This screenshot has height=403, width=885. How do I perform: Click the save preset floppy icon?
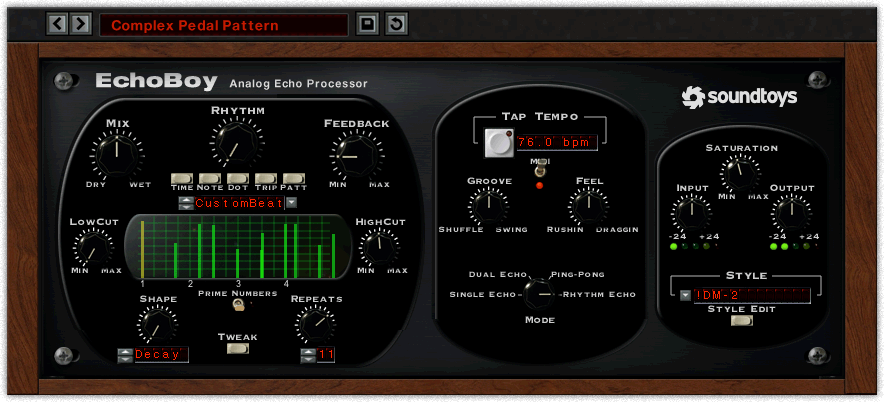[x=367, y=23]
